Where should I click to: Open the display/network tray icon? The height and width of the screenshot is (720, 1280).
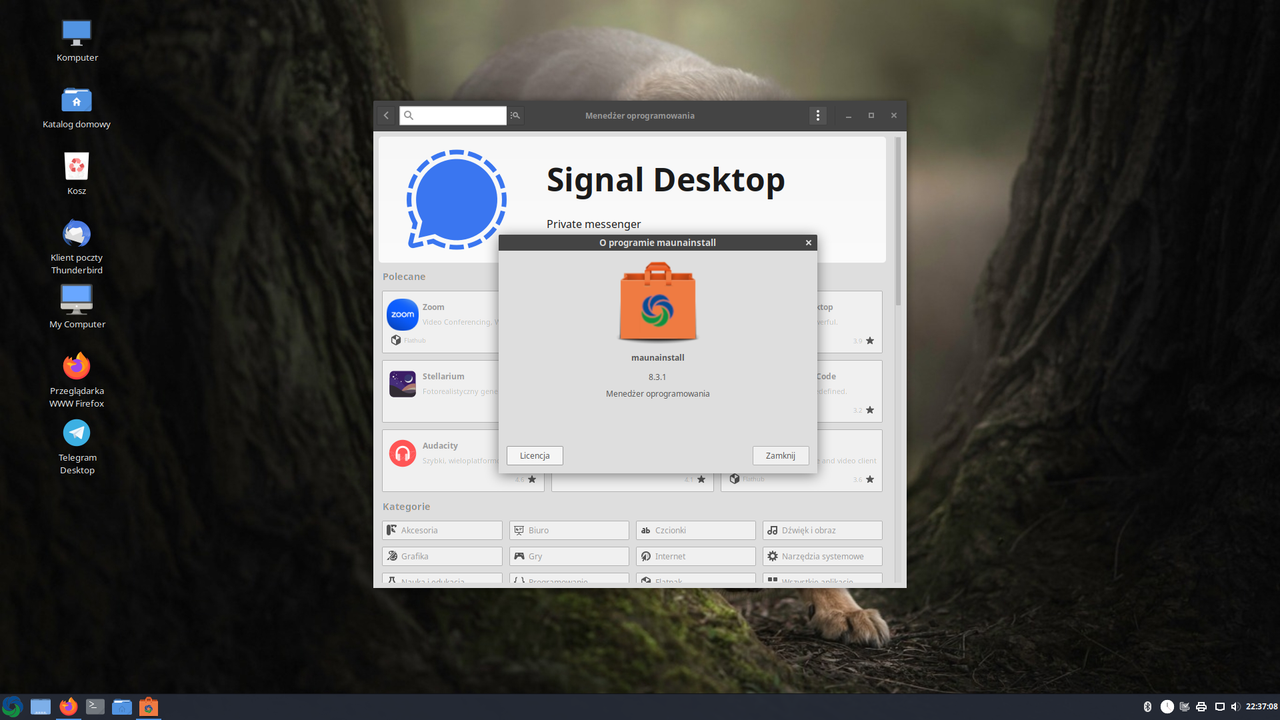click(x=1219, y=707)
